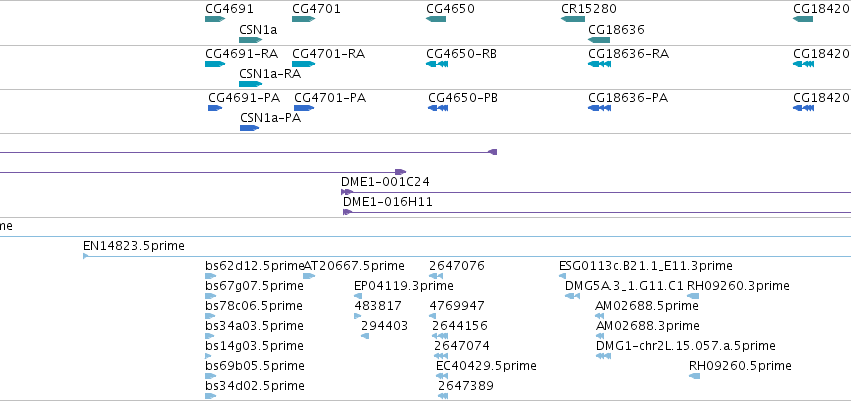Select the CG18636 gene feature

599,40
